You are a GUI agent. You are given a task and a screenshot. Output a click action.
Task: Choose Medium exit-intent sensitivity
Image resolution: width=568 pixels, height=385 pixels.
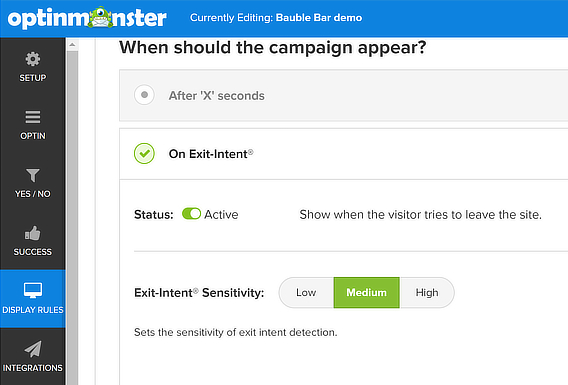[x=367, y=293]
